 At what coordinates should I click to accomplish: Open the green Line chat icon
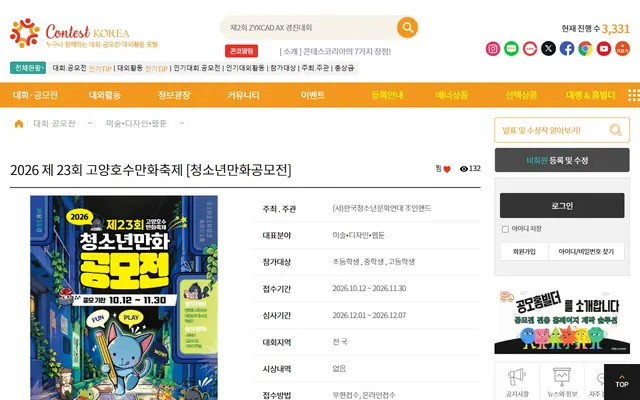[511, 49]
